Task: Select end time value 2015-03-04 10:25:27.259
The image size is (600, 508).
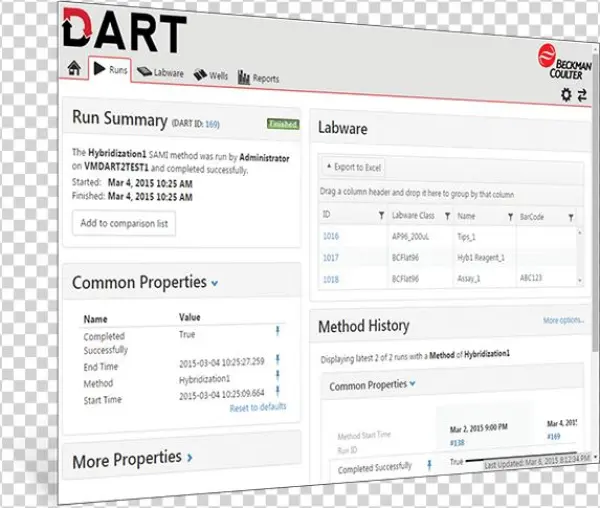Action: point(222,362)
